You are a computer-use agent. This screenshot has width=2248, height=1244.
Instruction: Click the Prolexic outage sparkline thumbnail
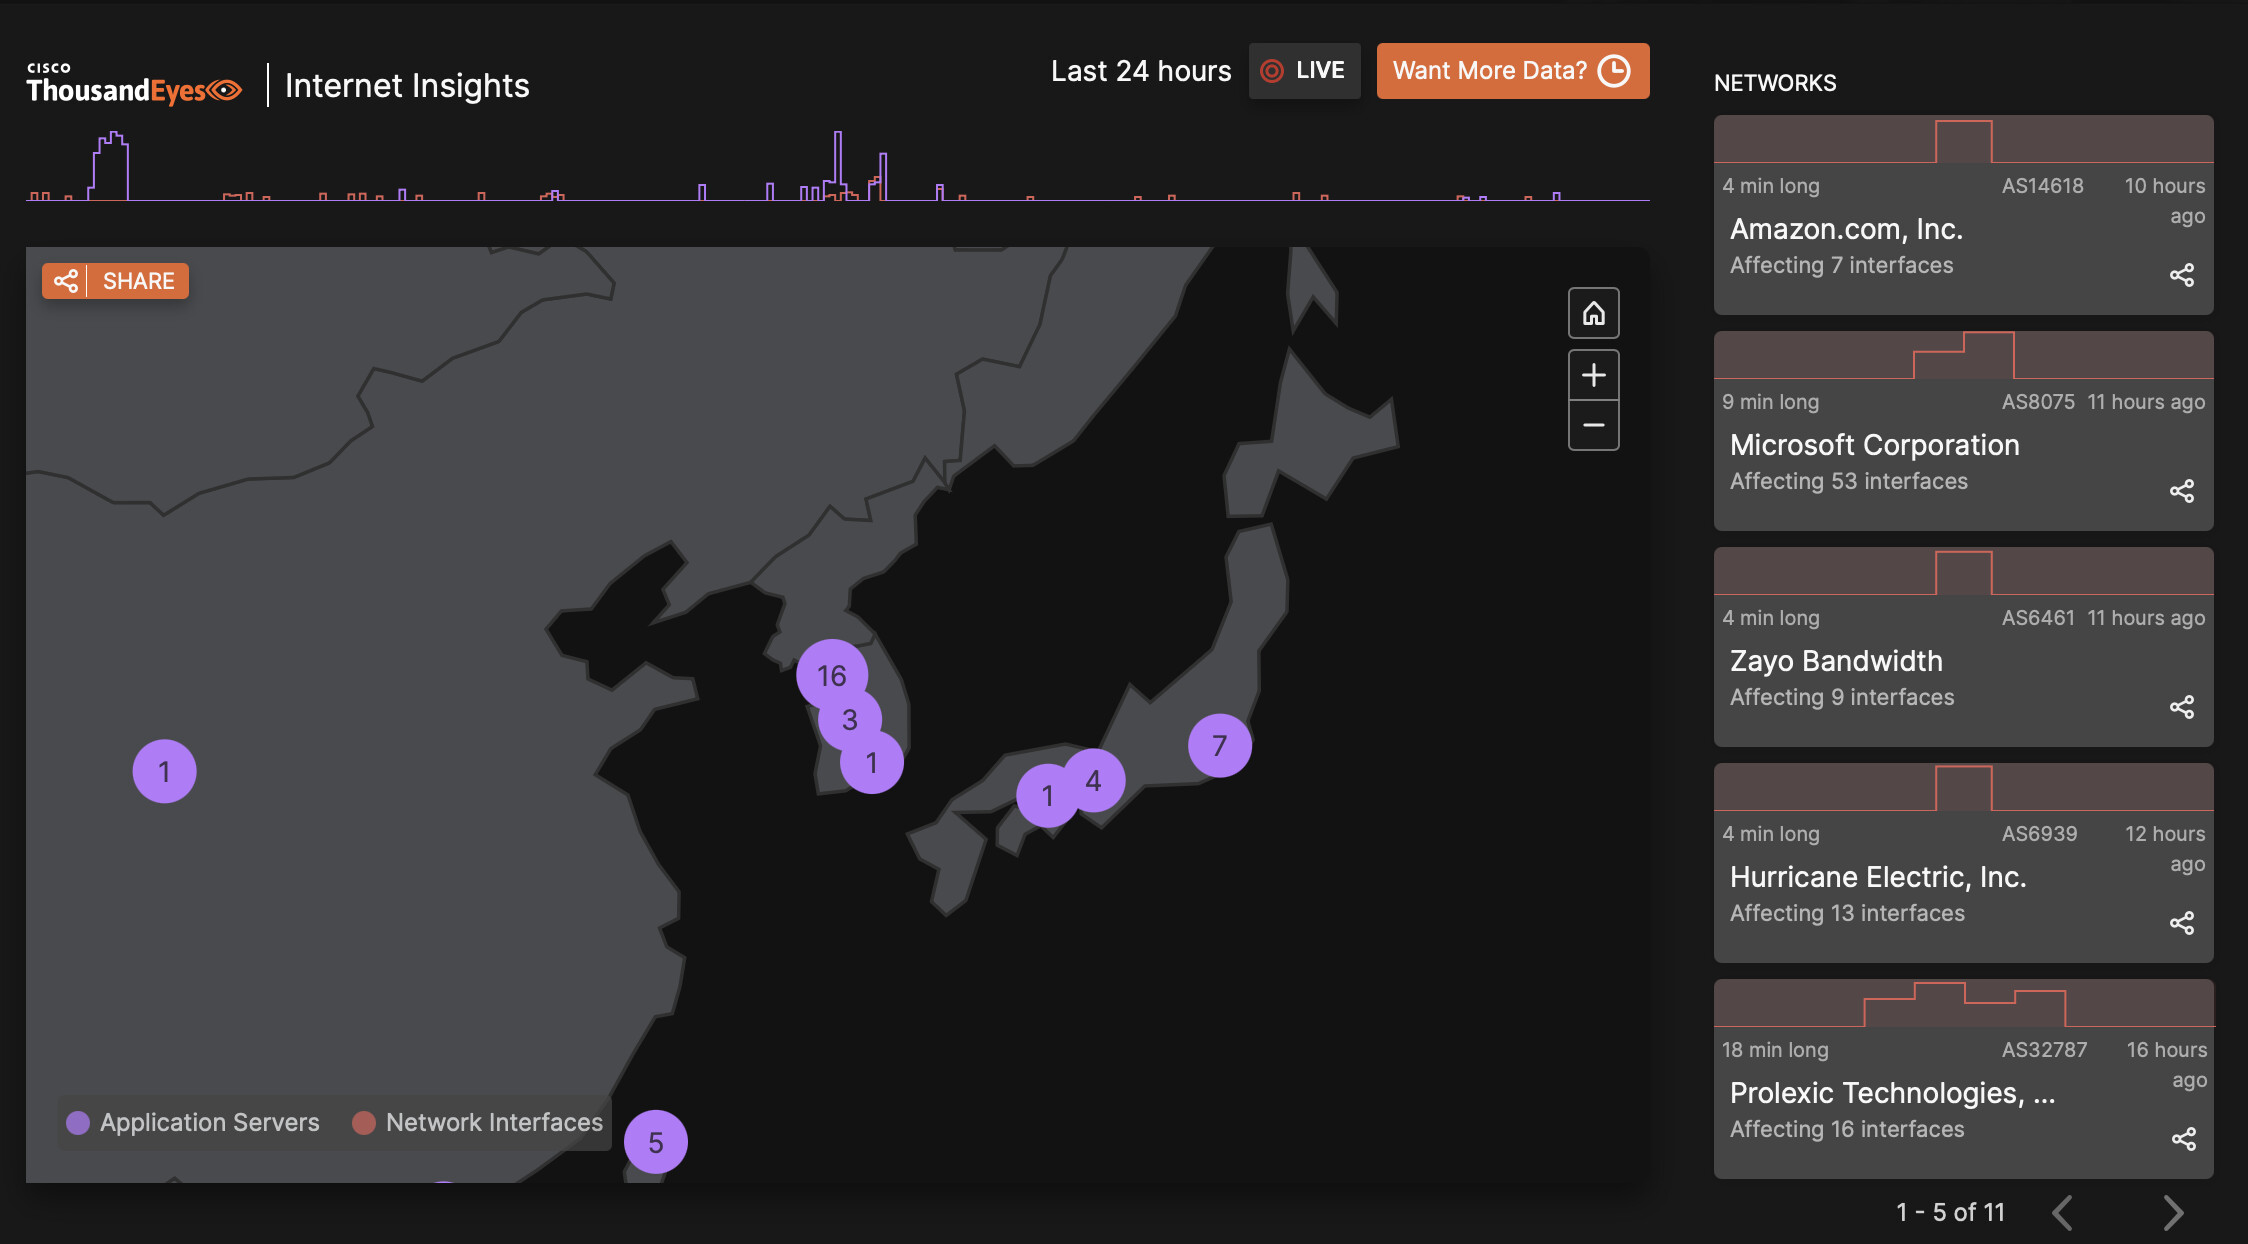[x=1963, y=1003]
